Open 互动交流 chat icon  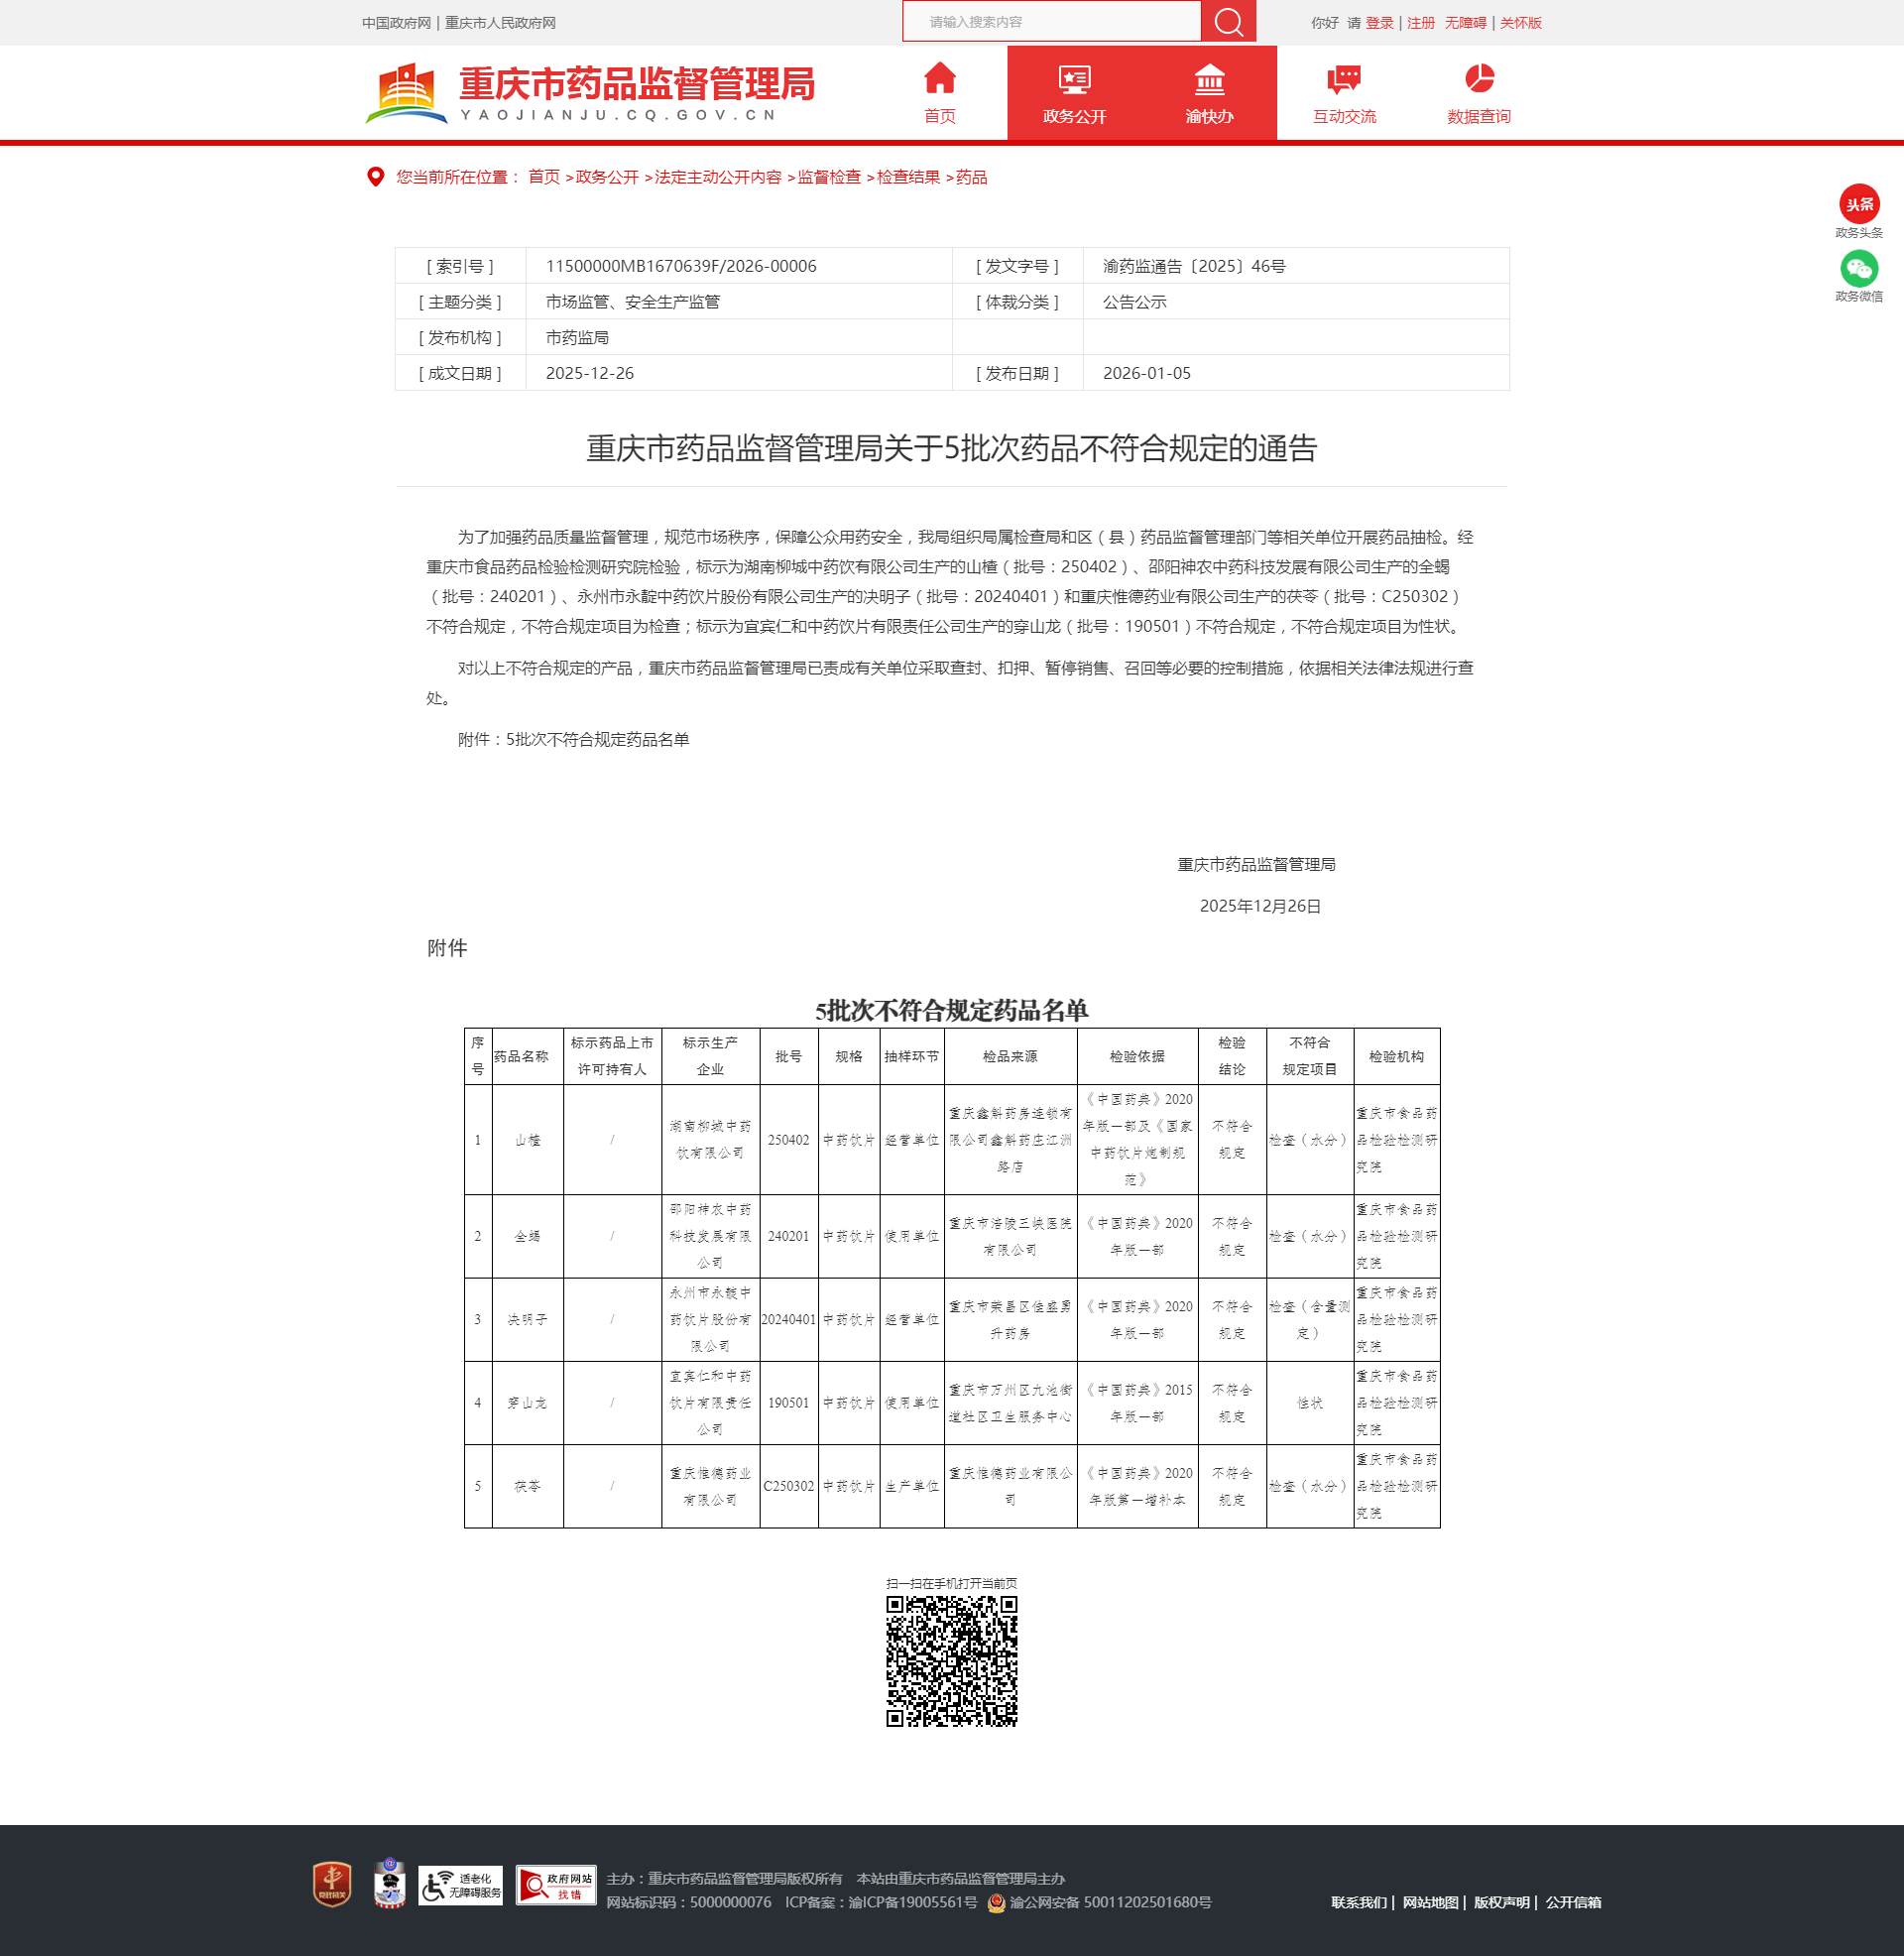coord(1343,79)
